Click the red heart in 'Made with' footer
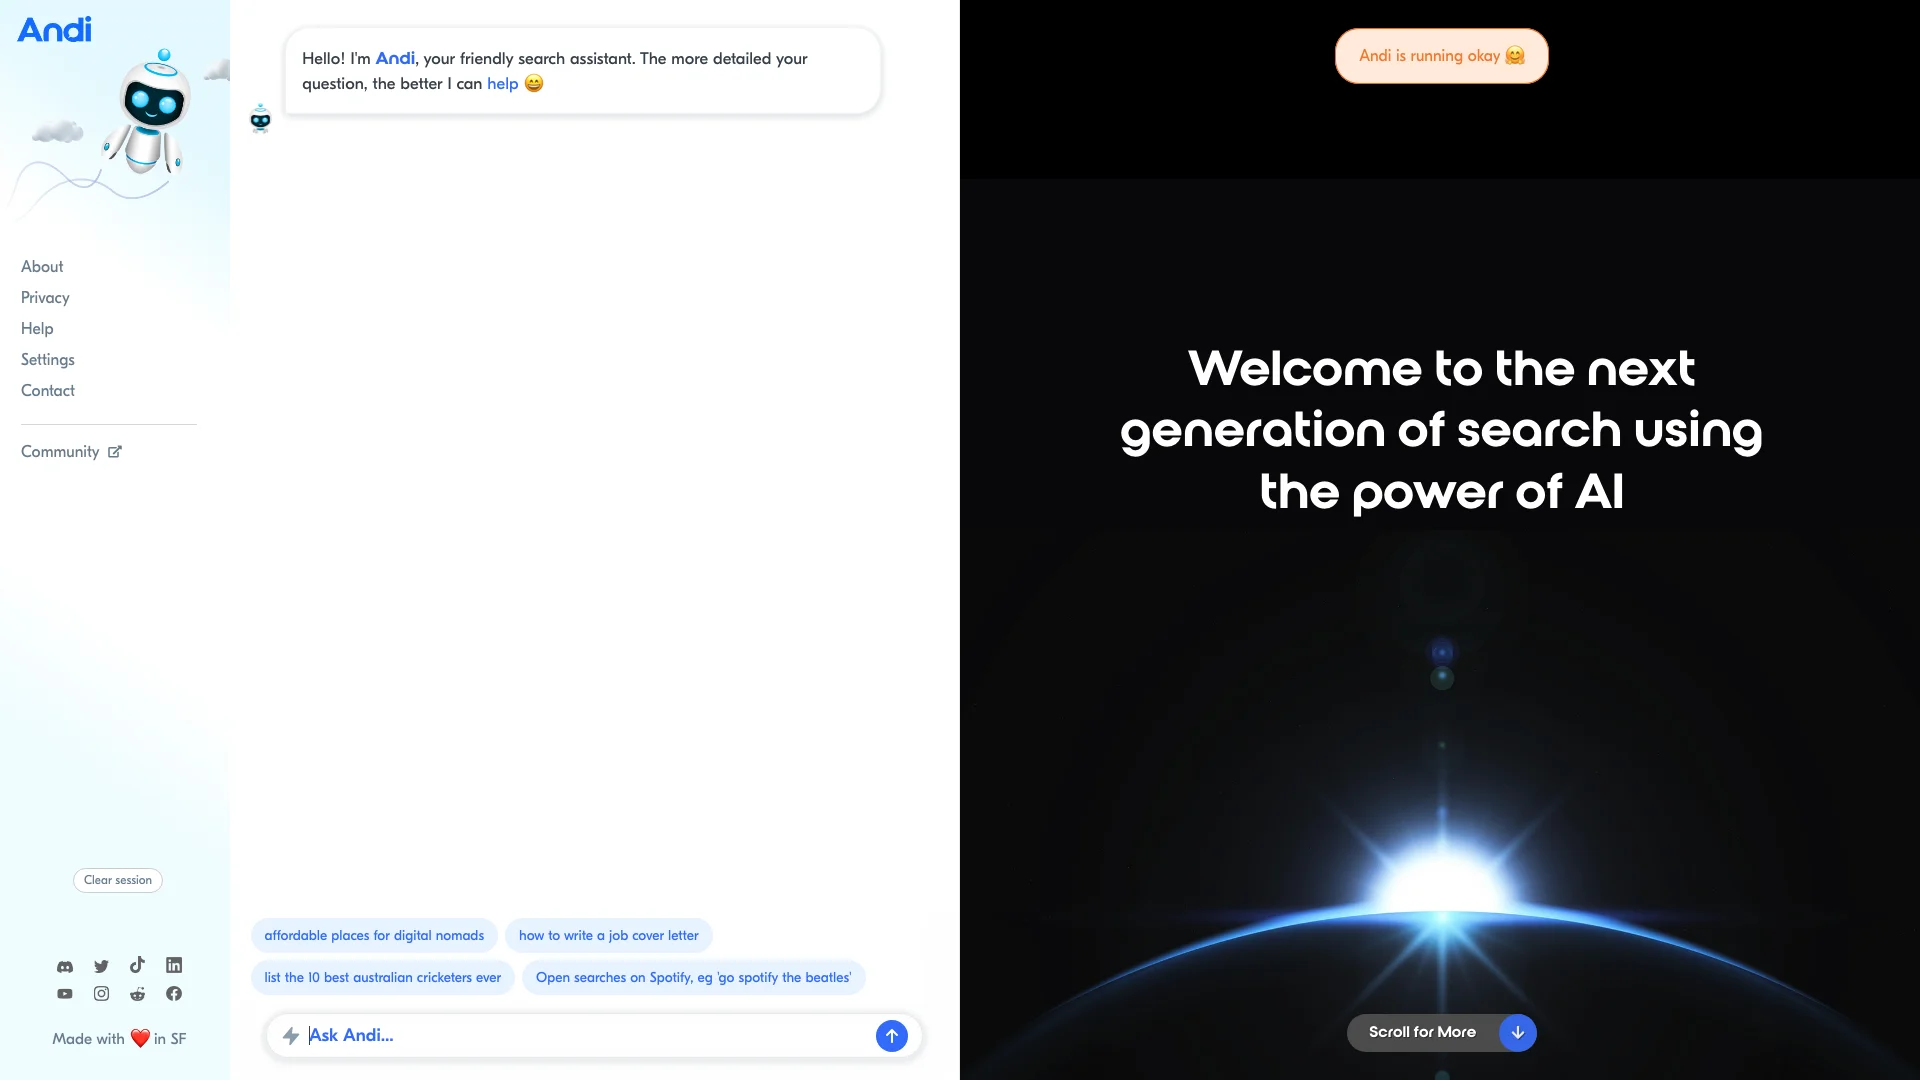Viewport: 1920px width, 1080px height. click(x=140, y=1039)
